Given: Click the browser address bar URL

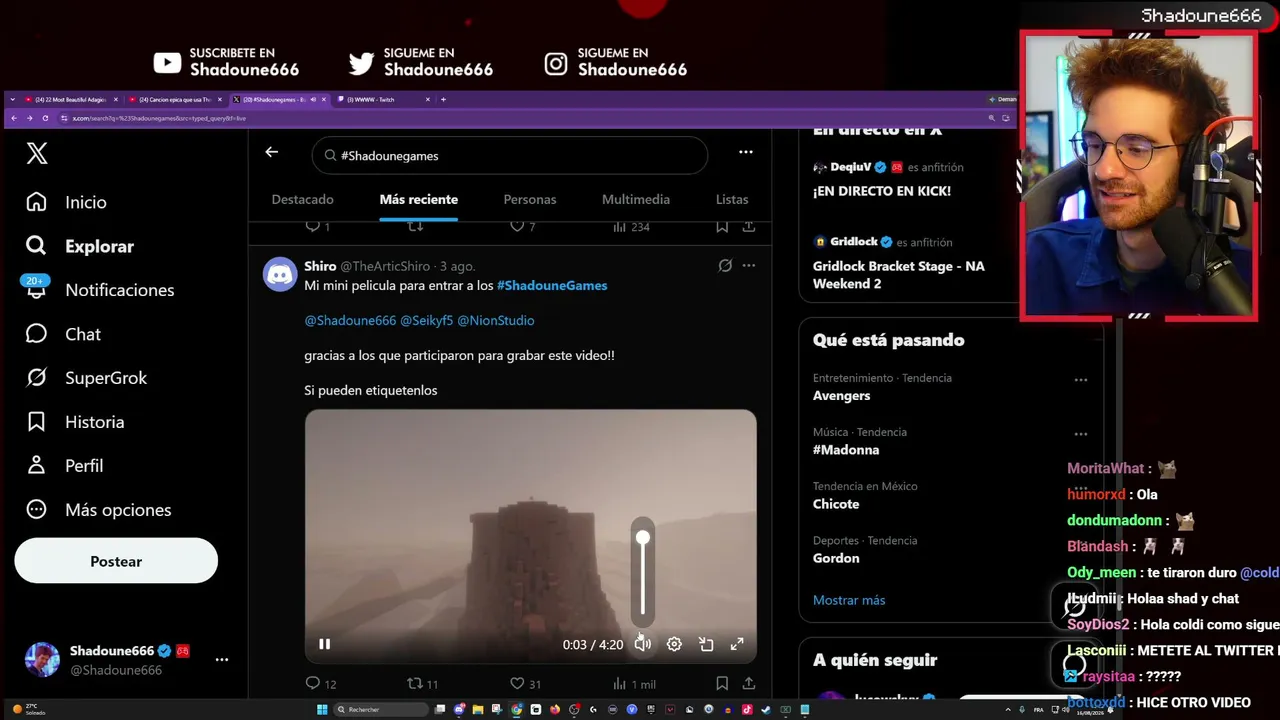Looking at the screenshot, I should pos(159,118).
